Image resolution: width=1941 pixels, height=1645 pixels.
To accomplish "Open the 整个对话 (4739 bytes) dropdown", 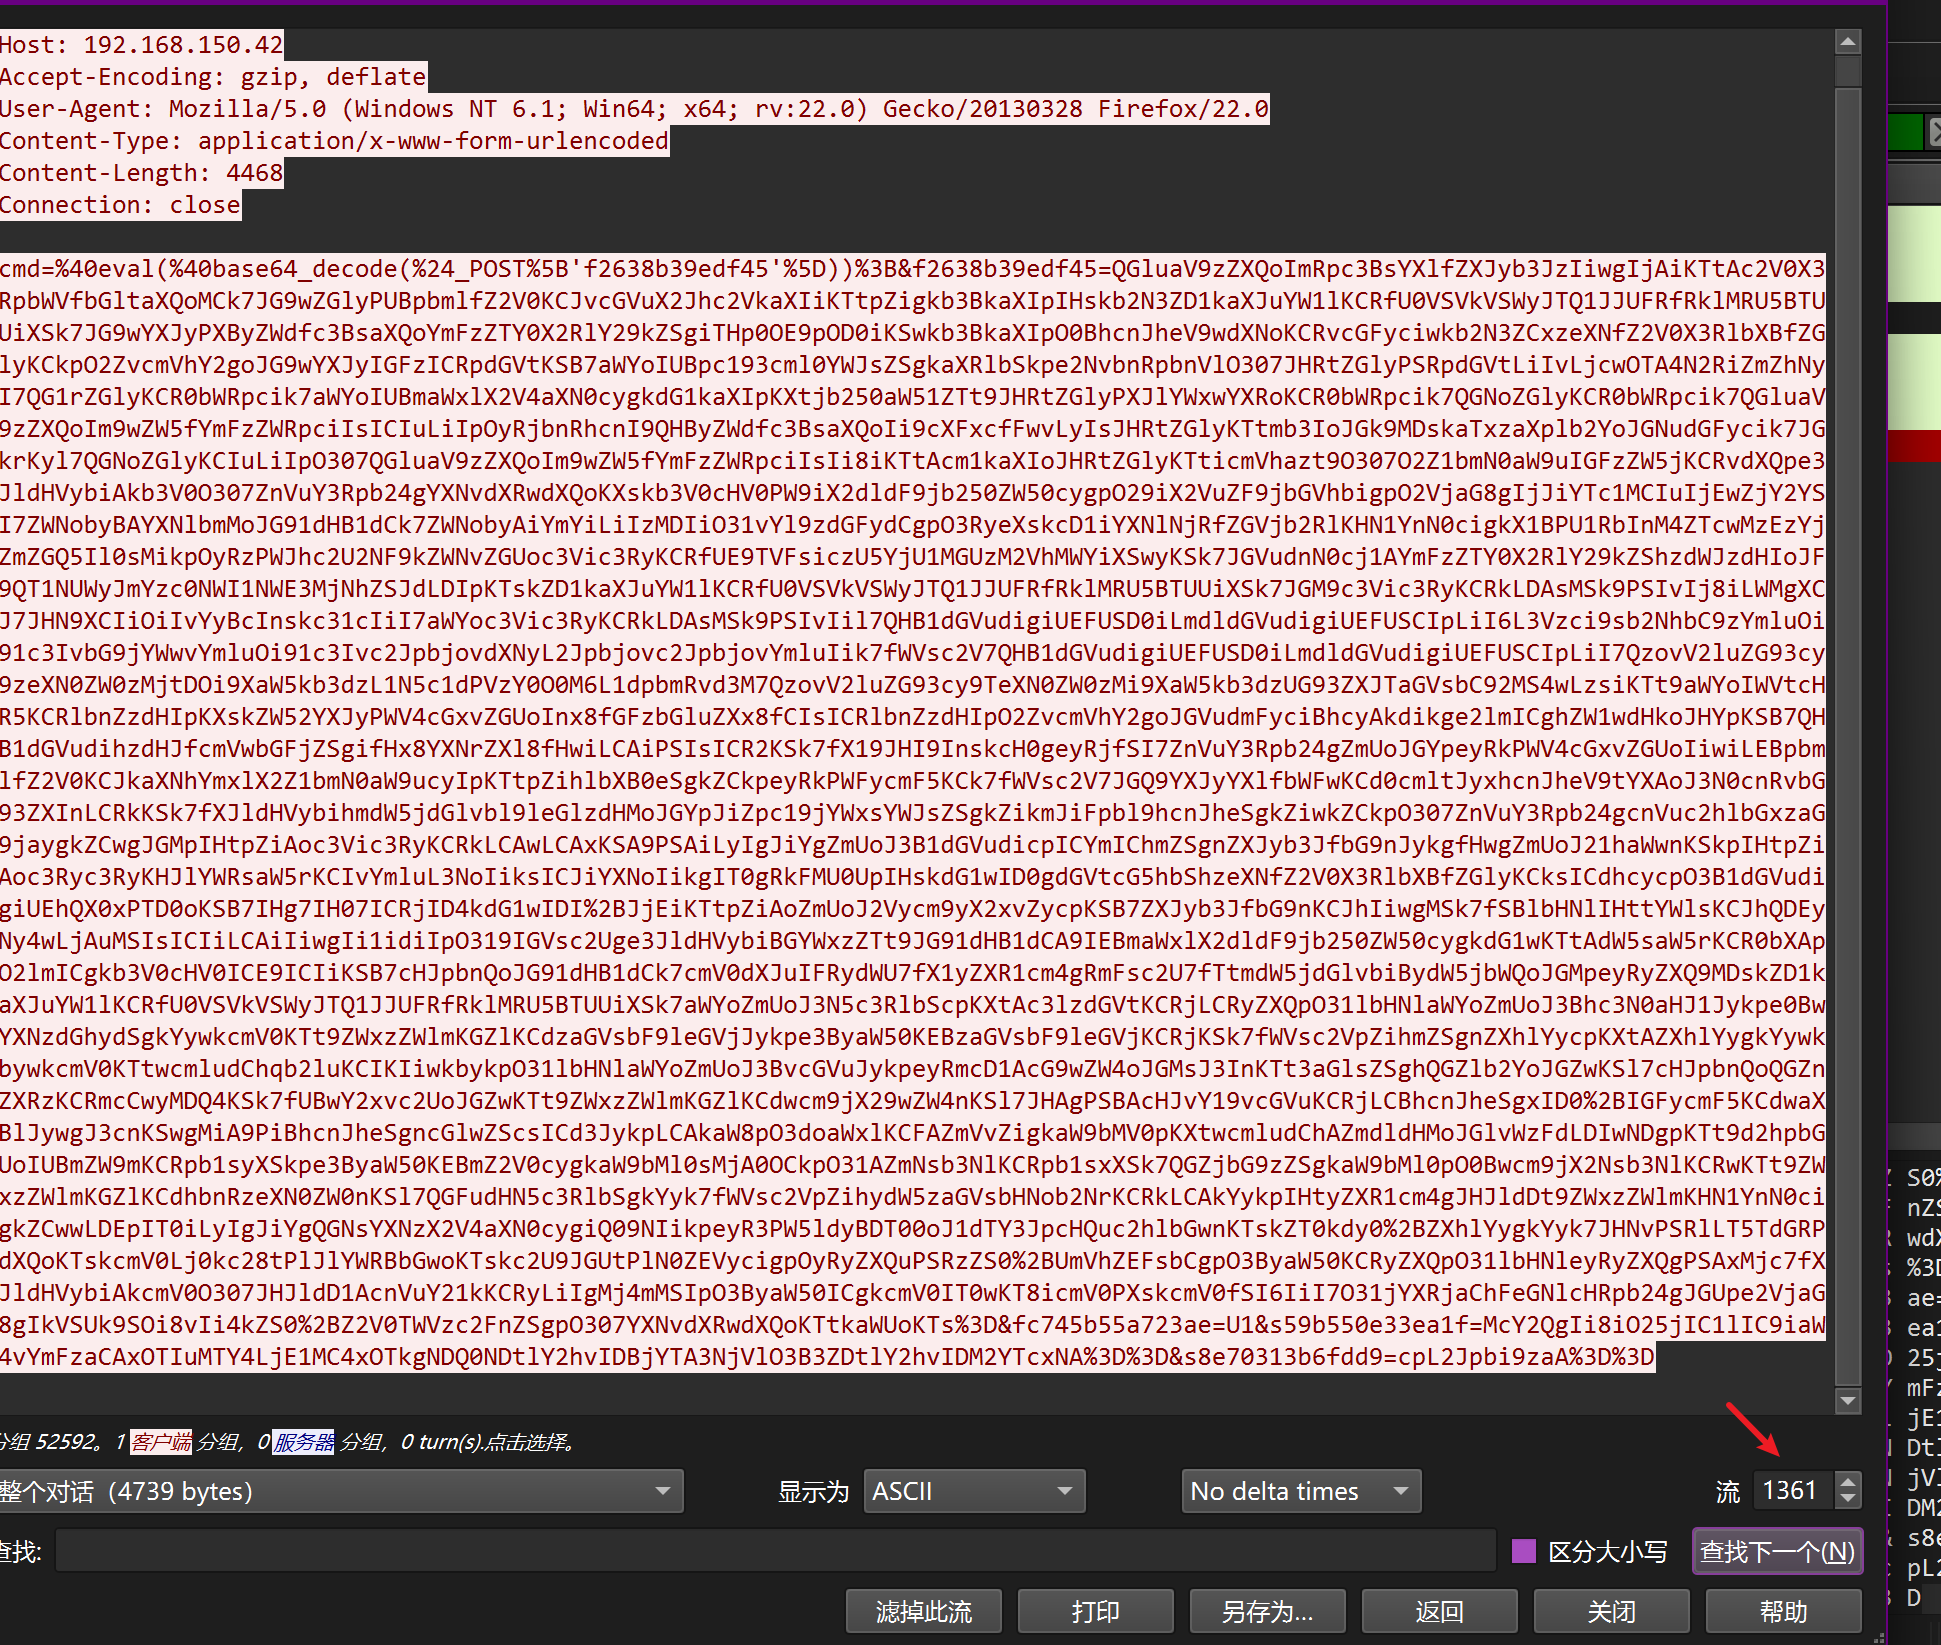I will click(340, 1491).
